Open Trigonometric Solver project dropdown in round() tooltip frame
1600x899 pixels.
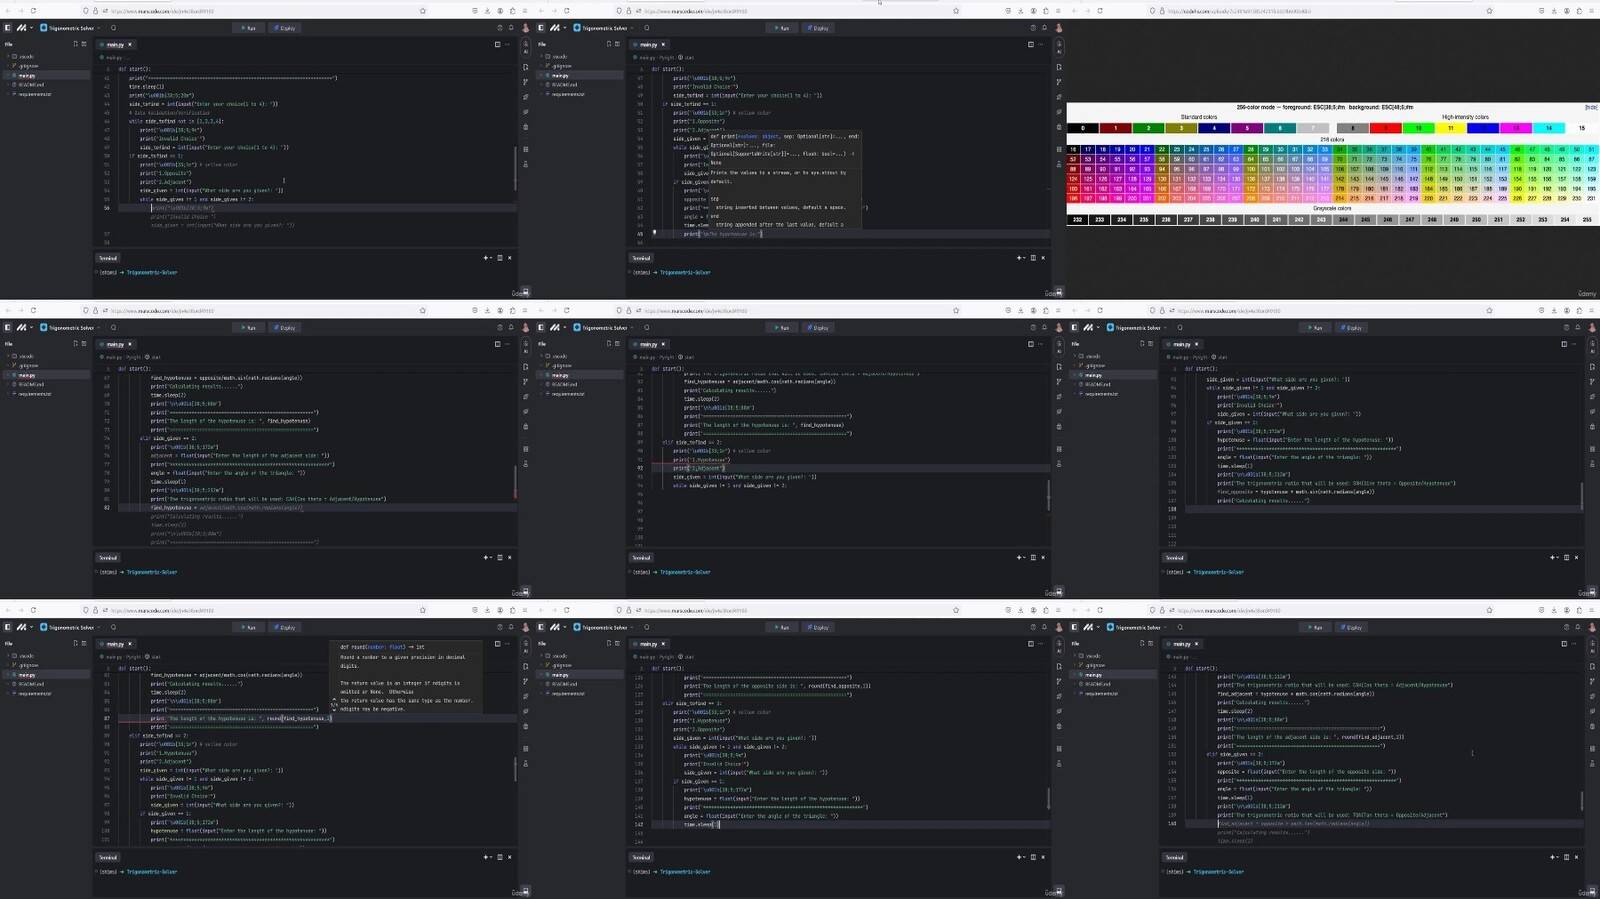(70, 627)
